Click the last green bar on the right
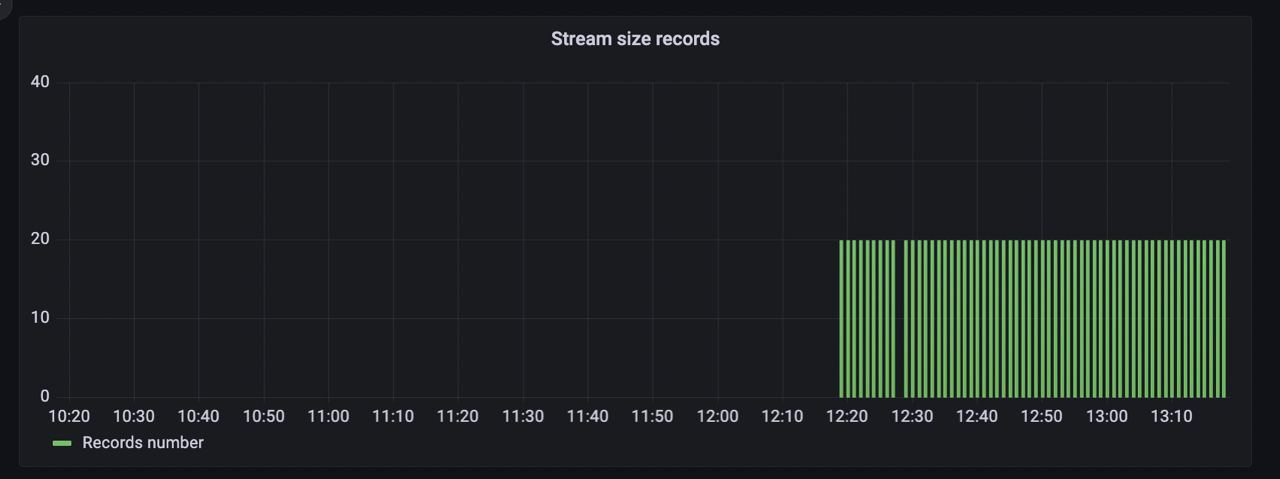1280x479 pixels. (1222, 320)
